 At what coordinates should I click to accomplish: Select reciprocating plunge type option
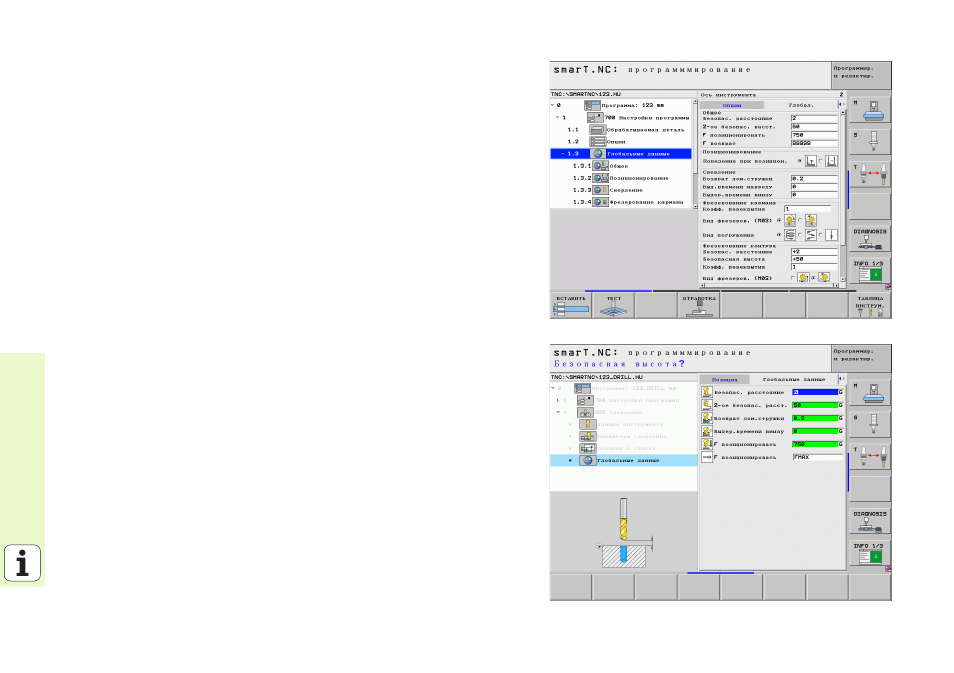pos(810,235)
